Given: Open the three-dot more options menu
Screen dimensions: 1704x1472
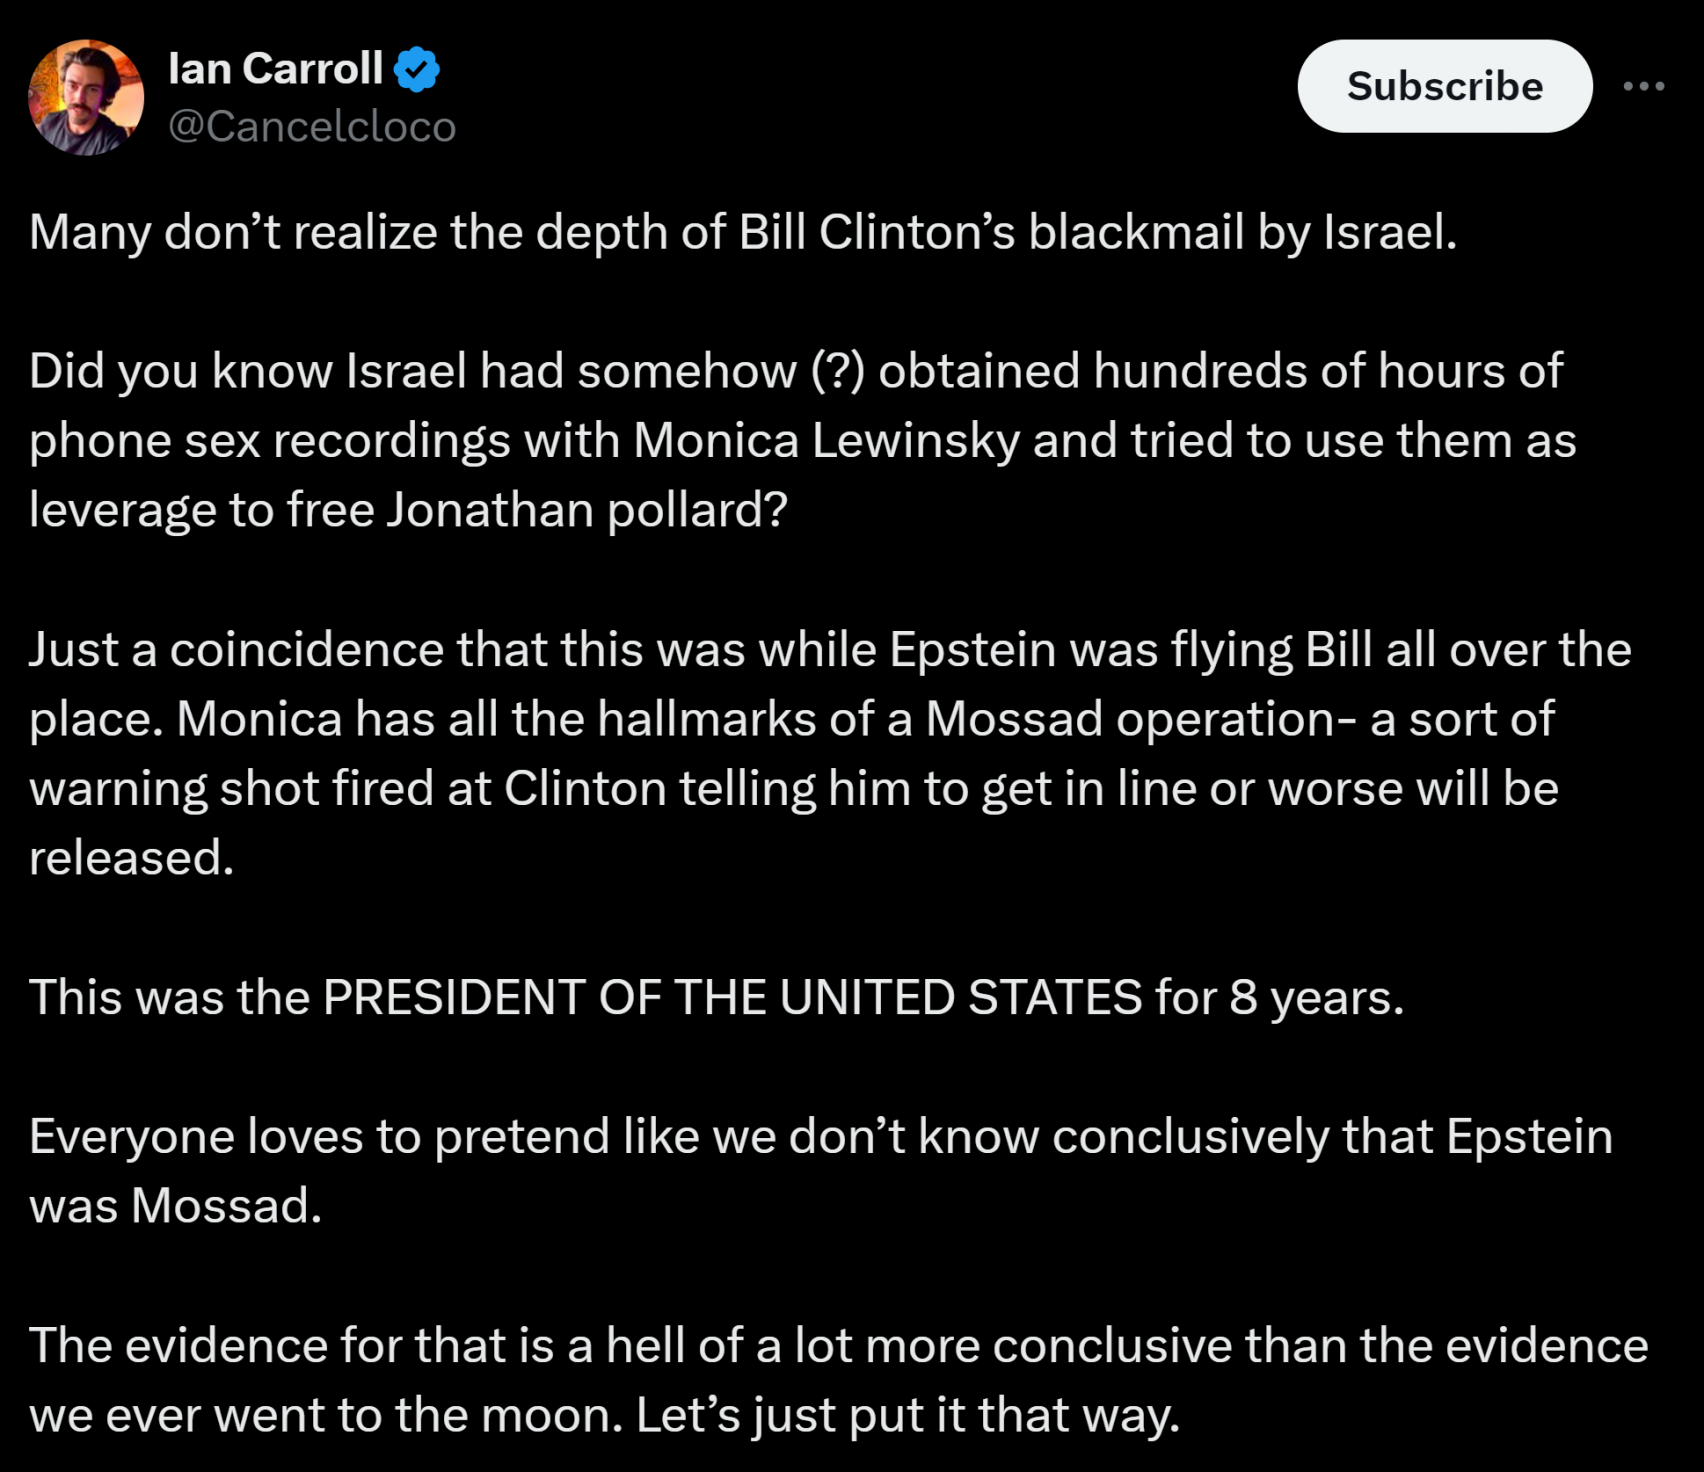Looking at the screenshot, I should click(x=1643, y=87).
